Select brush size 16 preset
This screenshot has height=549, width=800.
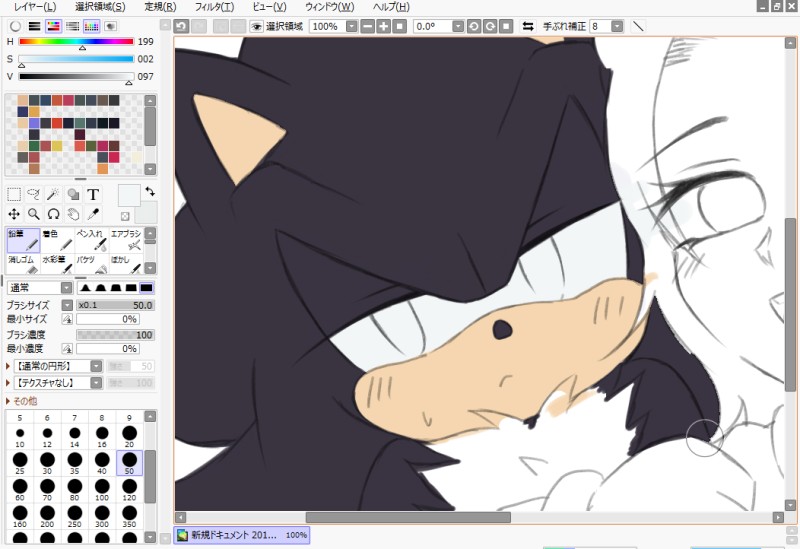(x=102, y=436)
